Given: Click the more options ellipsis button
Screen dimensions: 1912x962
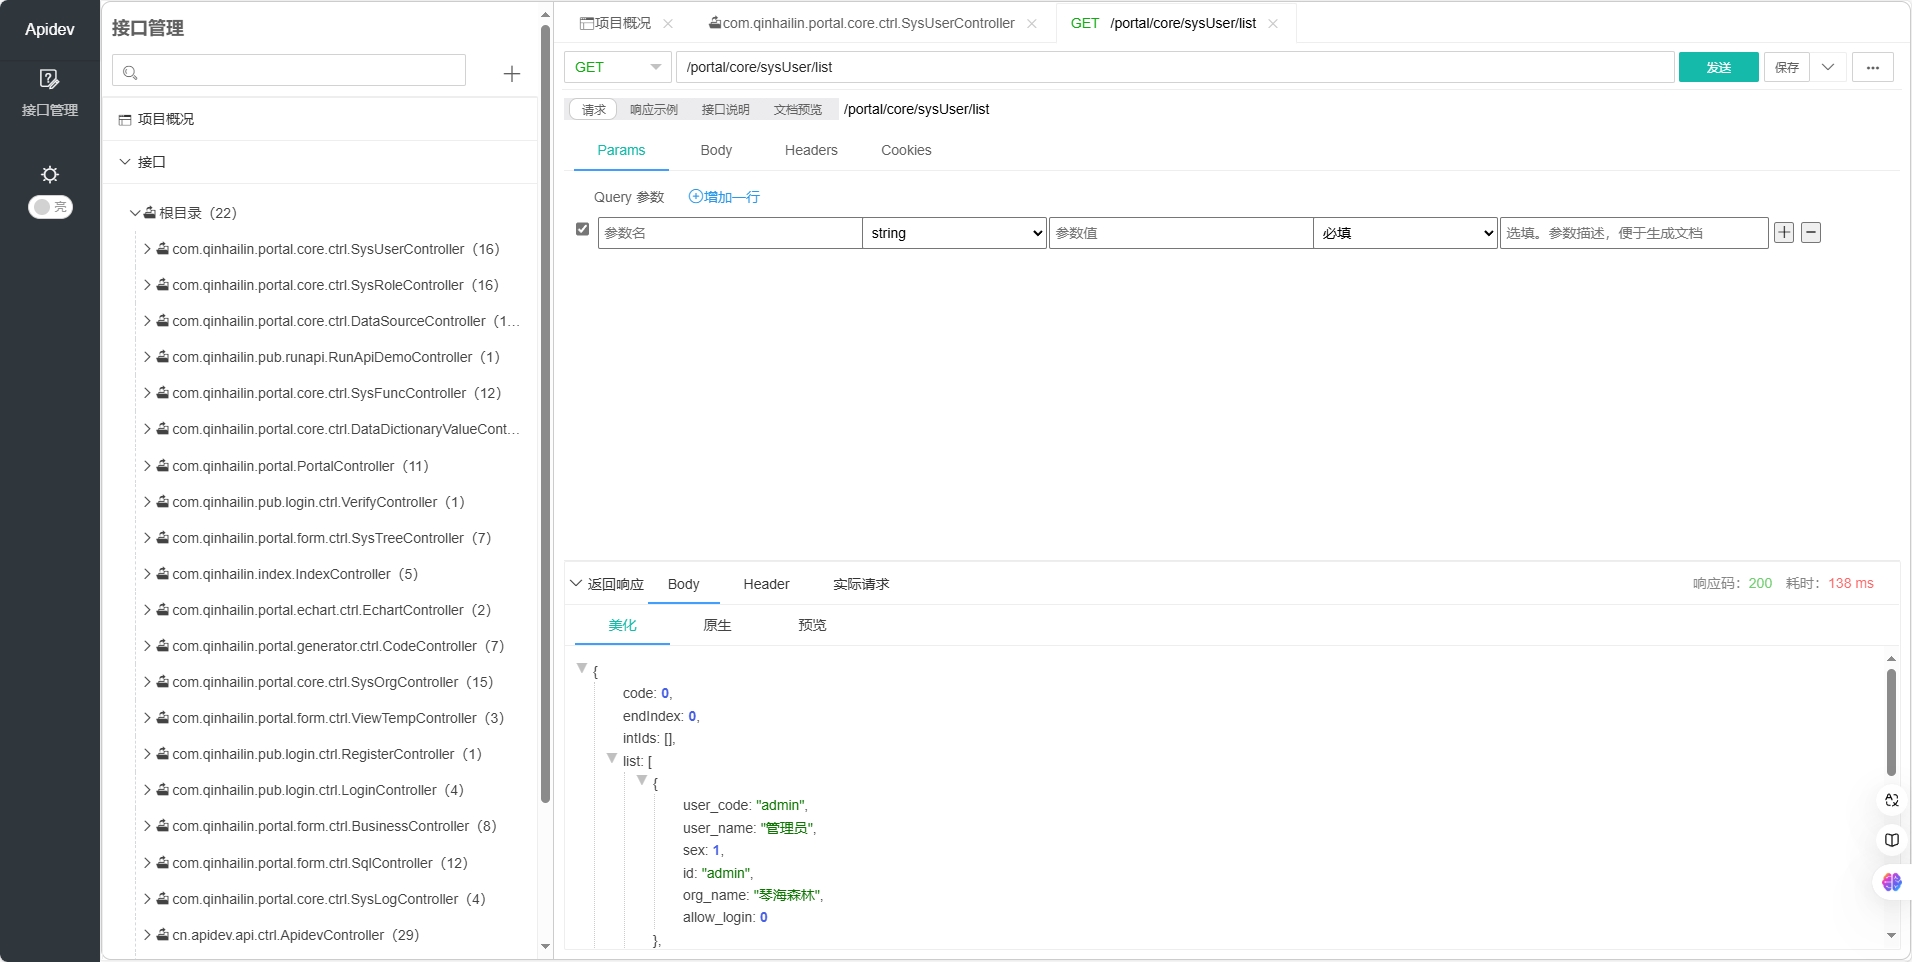Looking at the screenshot, I should point(1872,67).
